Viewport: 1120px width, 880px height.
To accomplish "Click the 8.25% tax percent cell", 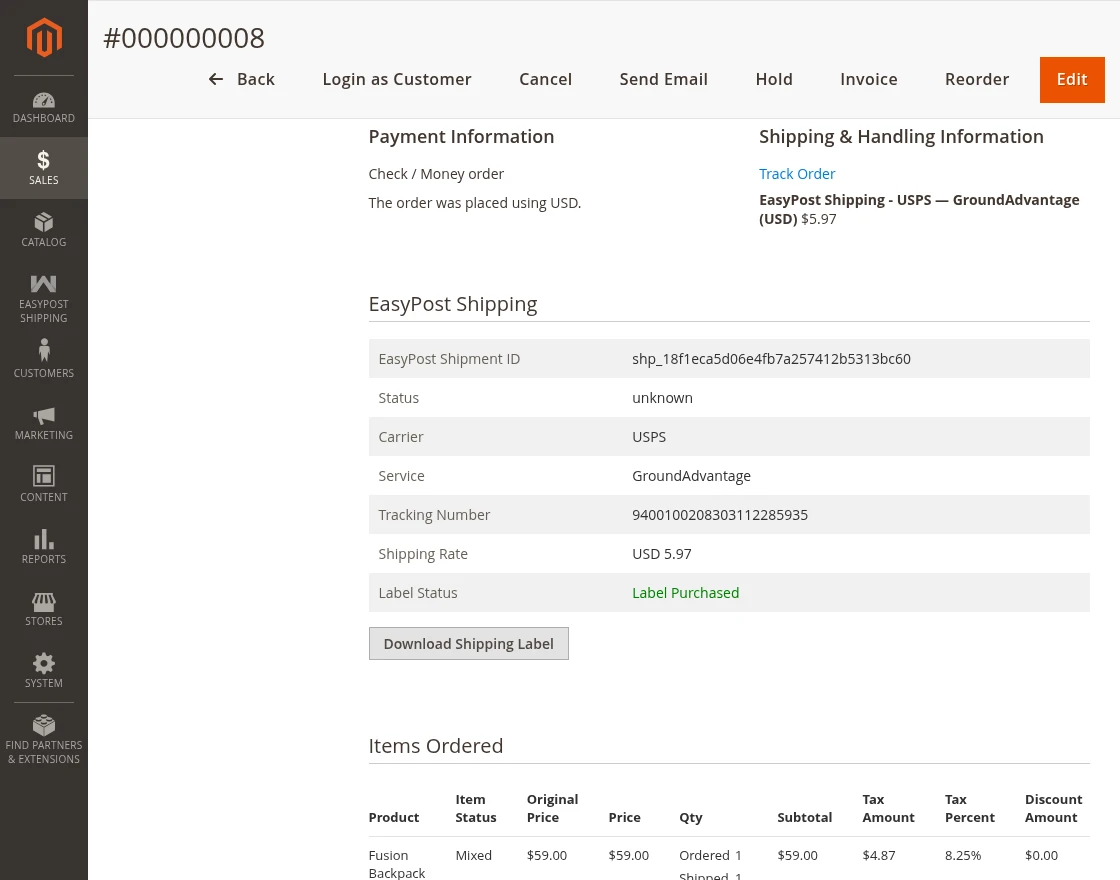I will click(x=962, y=855).
